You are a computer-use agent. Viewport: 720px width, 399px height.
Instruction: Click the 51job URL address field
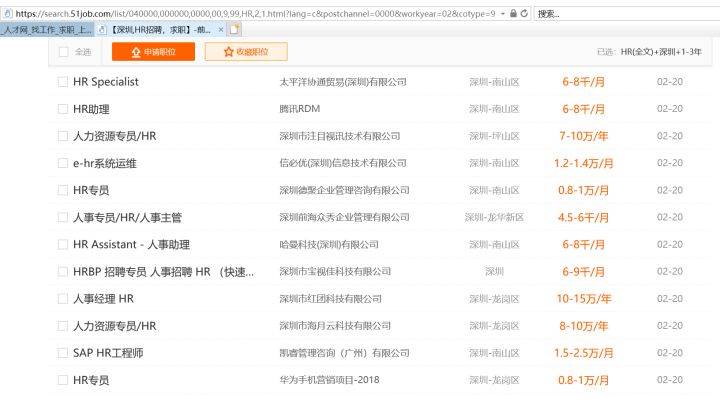coord(255,14)
